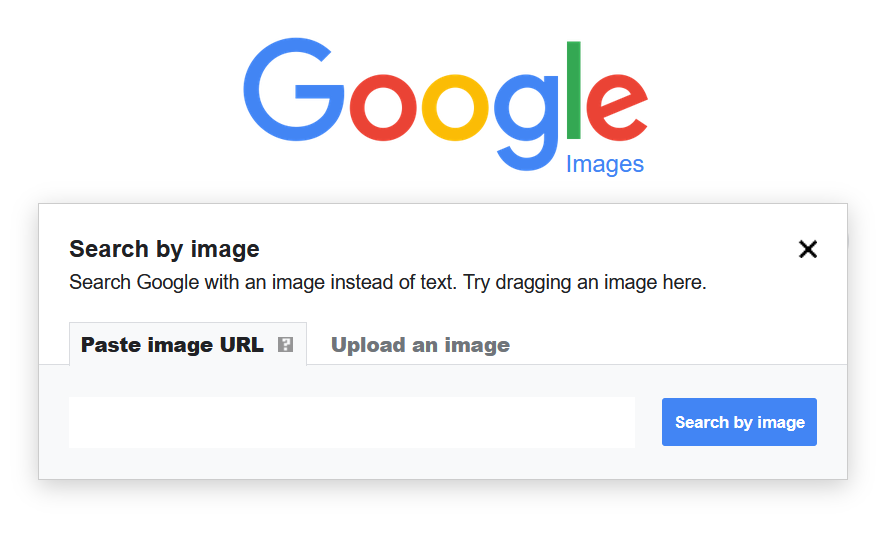Switch to the Upload an image tab

(420, 345)
